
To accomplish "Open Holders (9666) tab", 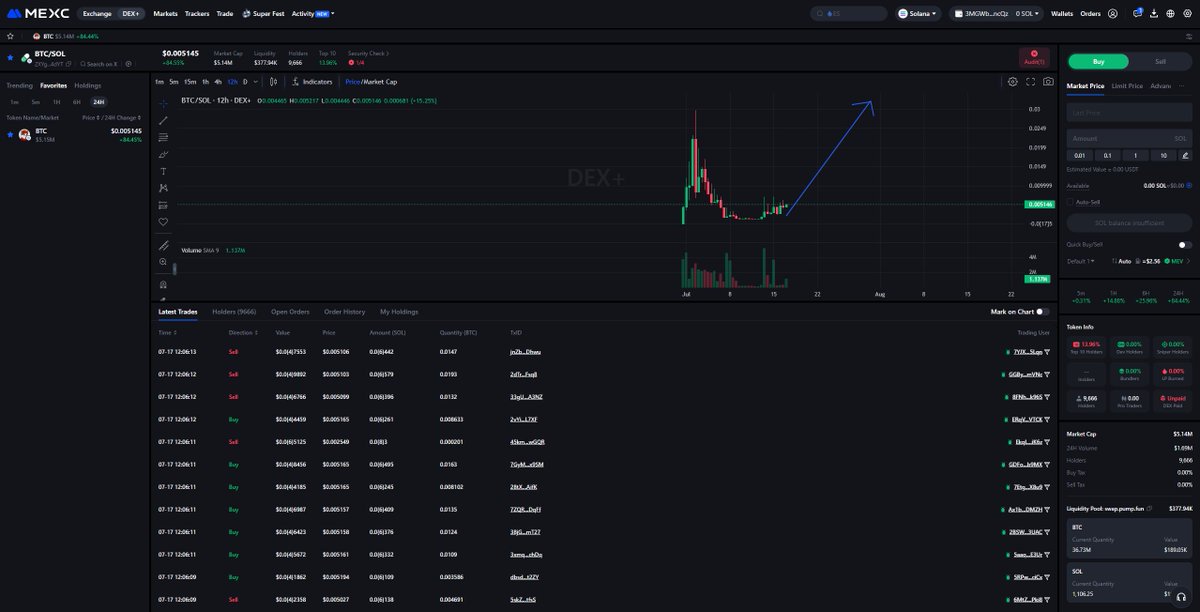I will [x=234, y=312].
